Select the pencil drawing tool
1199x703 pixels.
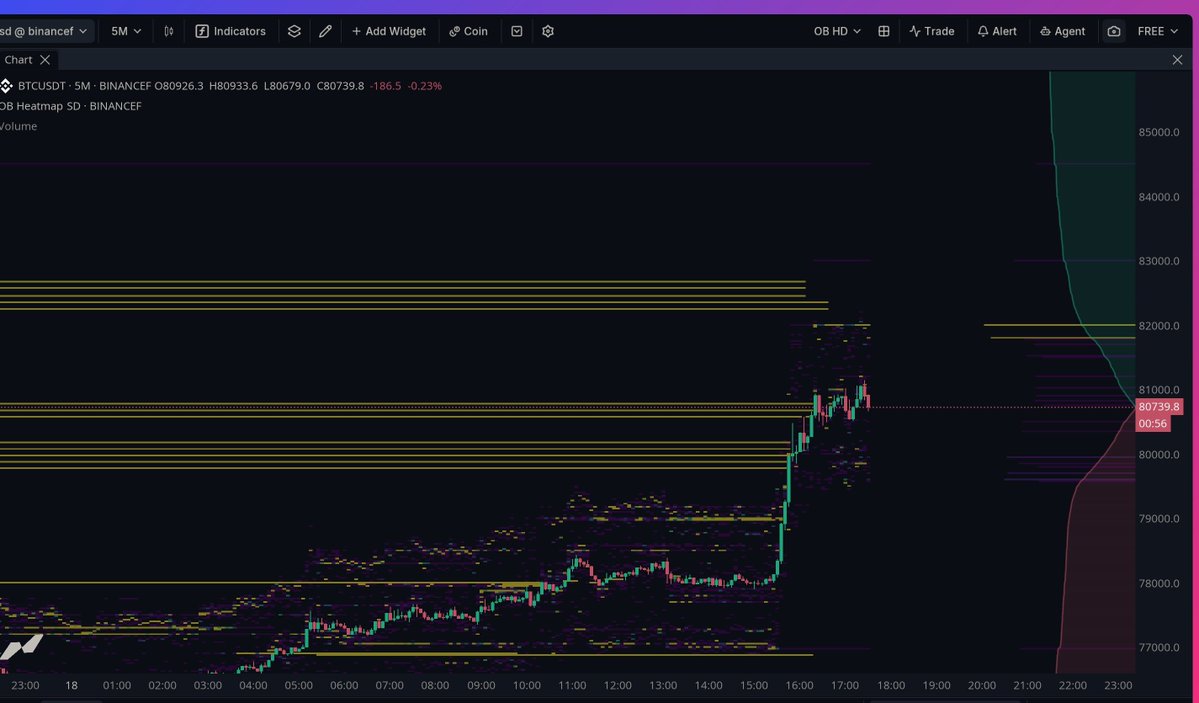(x=325, y=31)
